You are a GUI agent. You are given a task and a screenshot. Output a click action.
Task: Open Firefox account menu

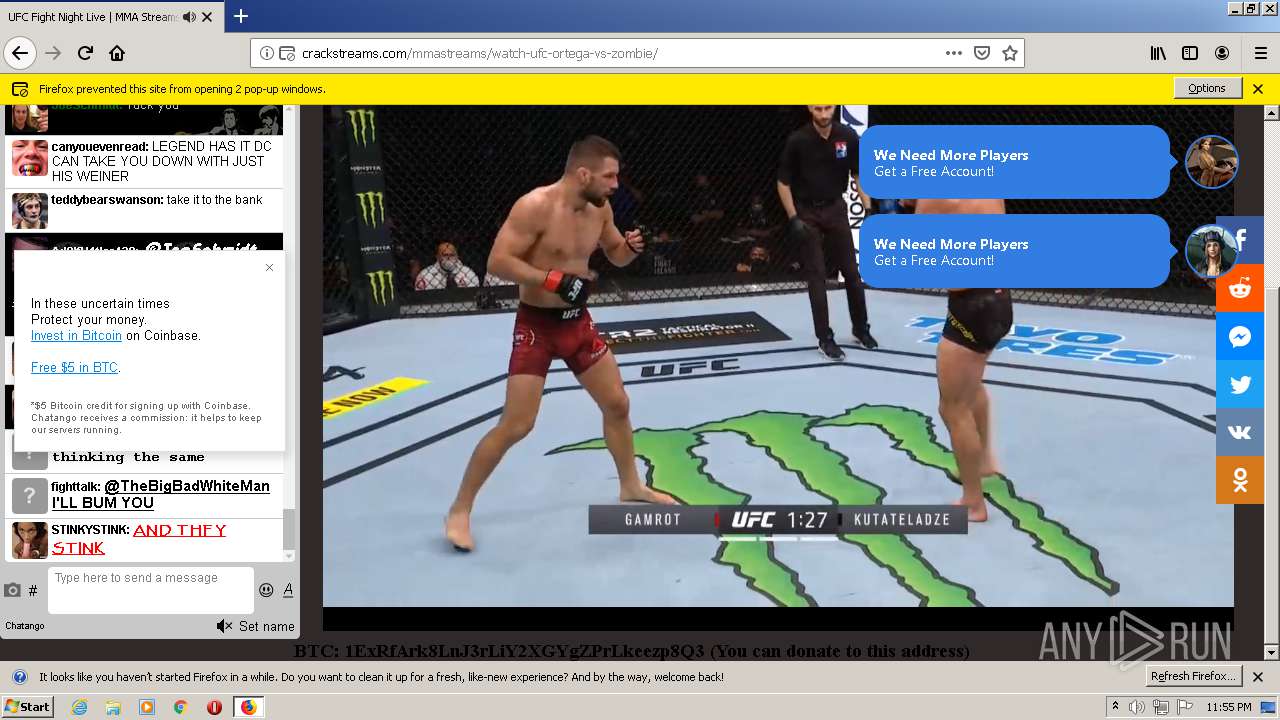click(x=1222, y=53)
